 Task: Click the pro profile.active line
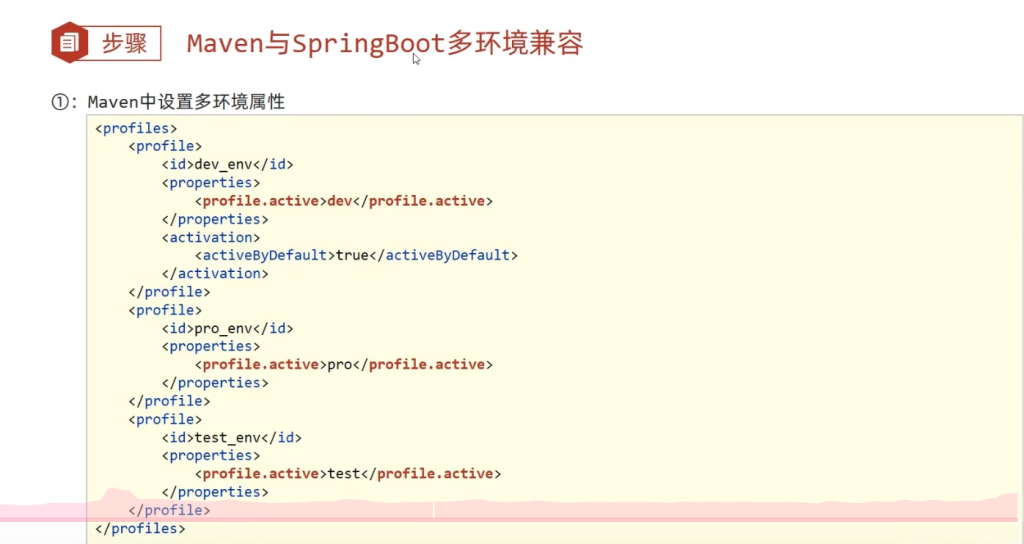(344, 364)
